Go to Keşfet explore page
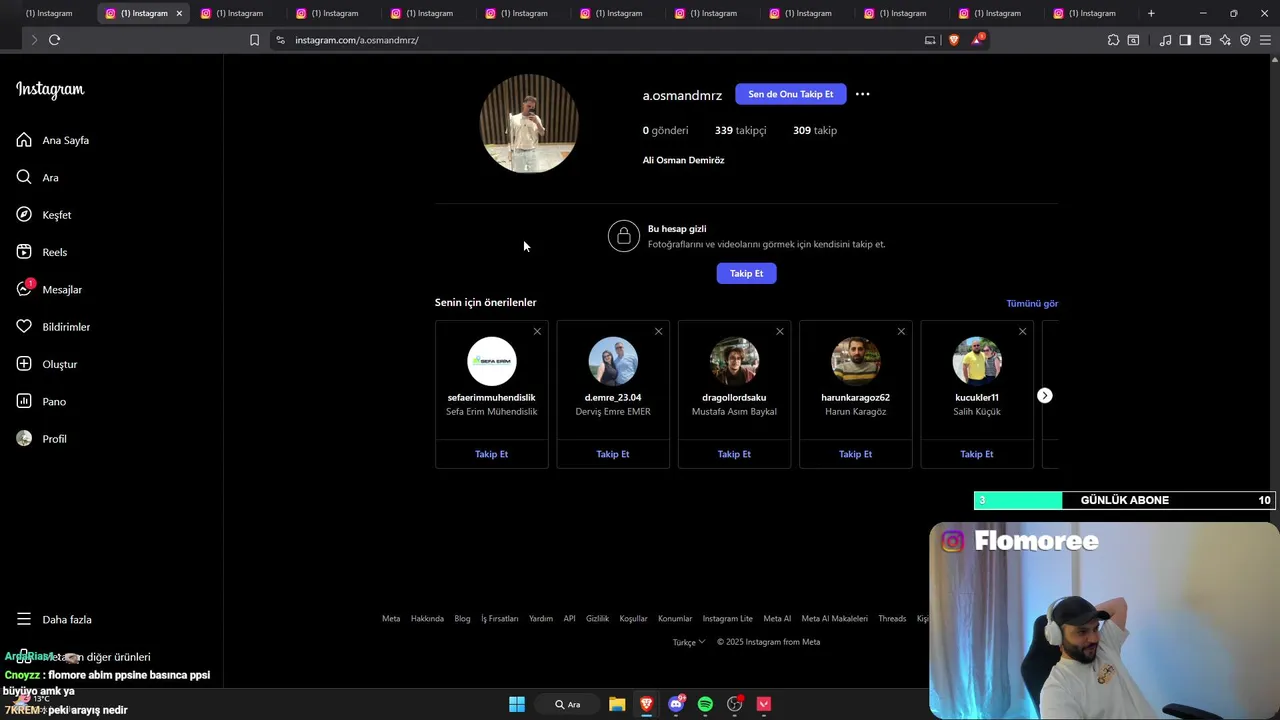The height and width of the screenshot is (720, 1280). [44, 215]
